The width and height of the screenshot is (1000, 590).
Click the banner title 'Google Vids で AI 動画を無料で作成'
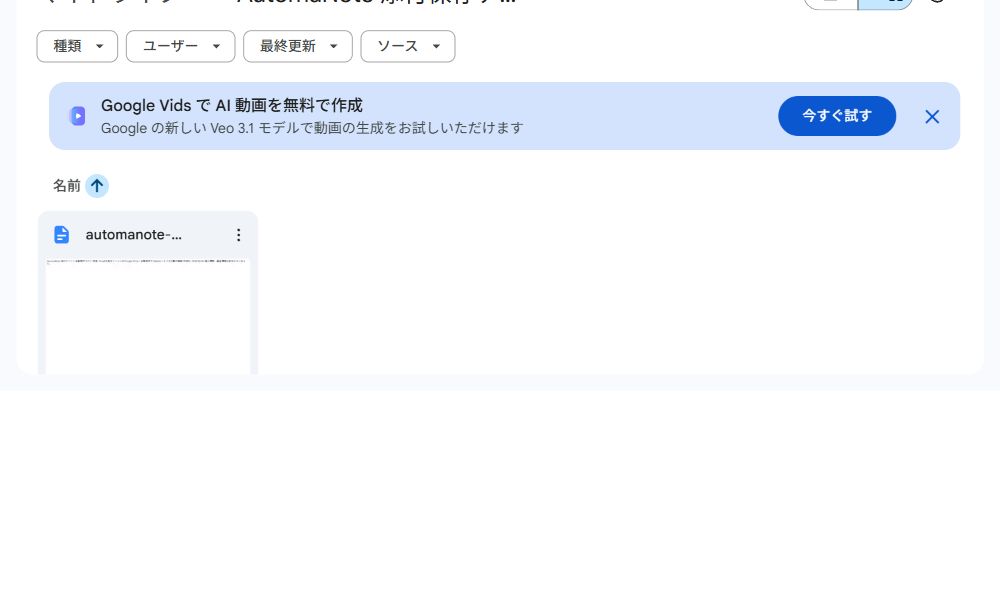232,105
